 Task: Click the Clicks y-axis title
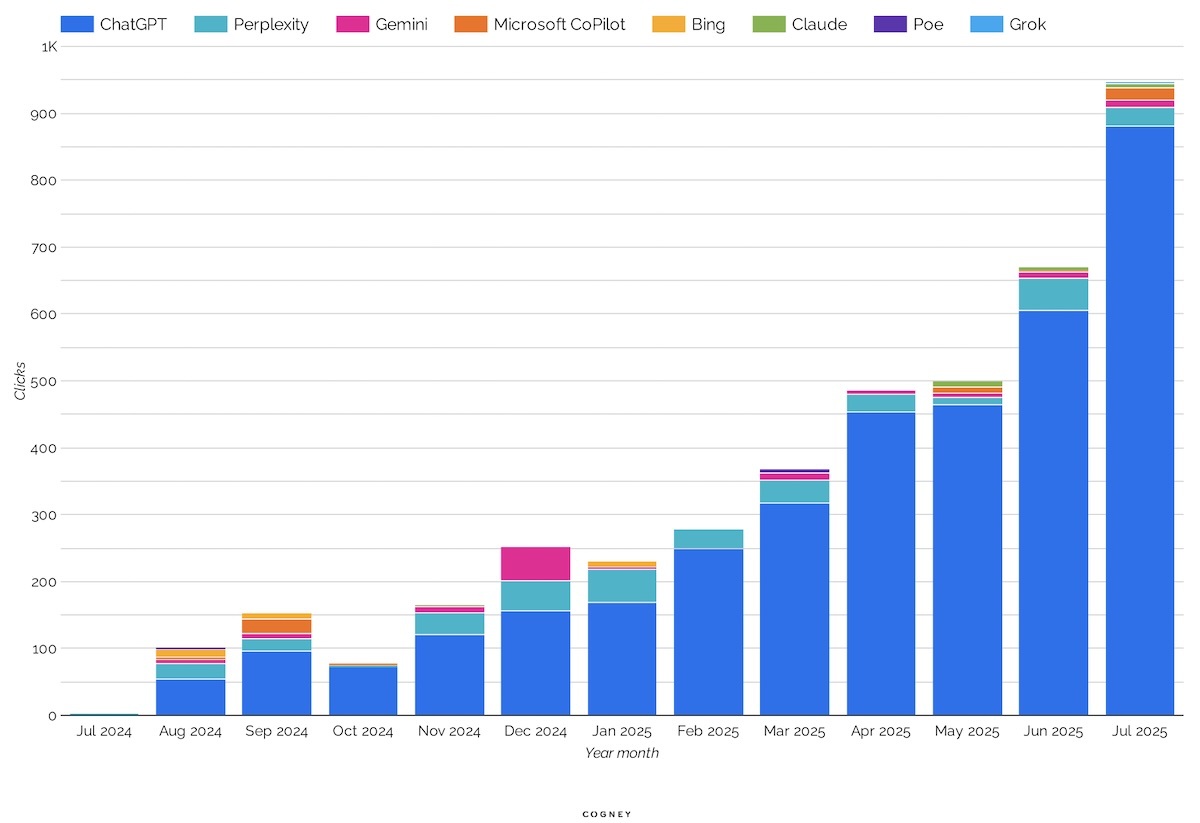(x=21, y=381)
